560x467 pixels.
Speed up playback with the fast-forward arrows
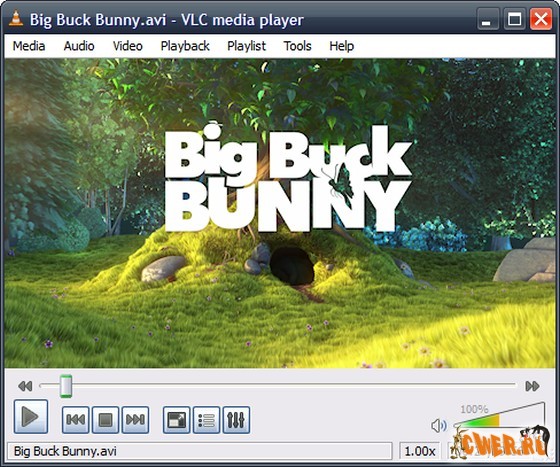tap(532, 386)
